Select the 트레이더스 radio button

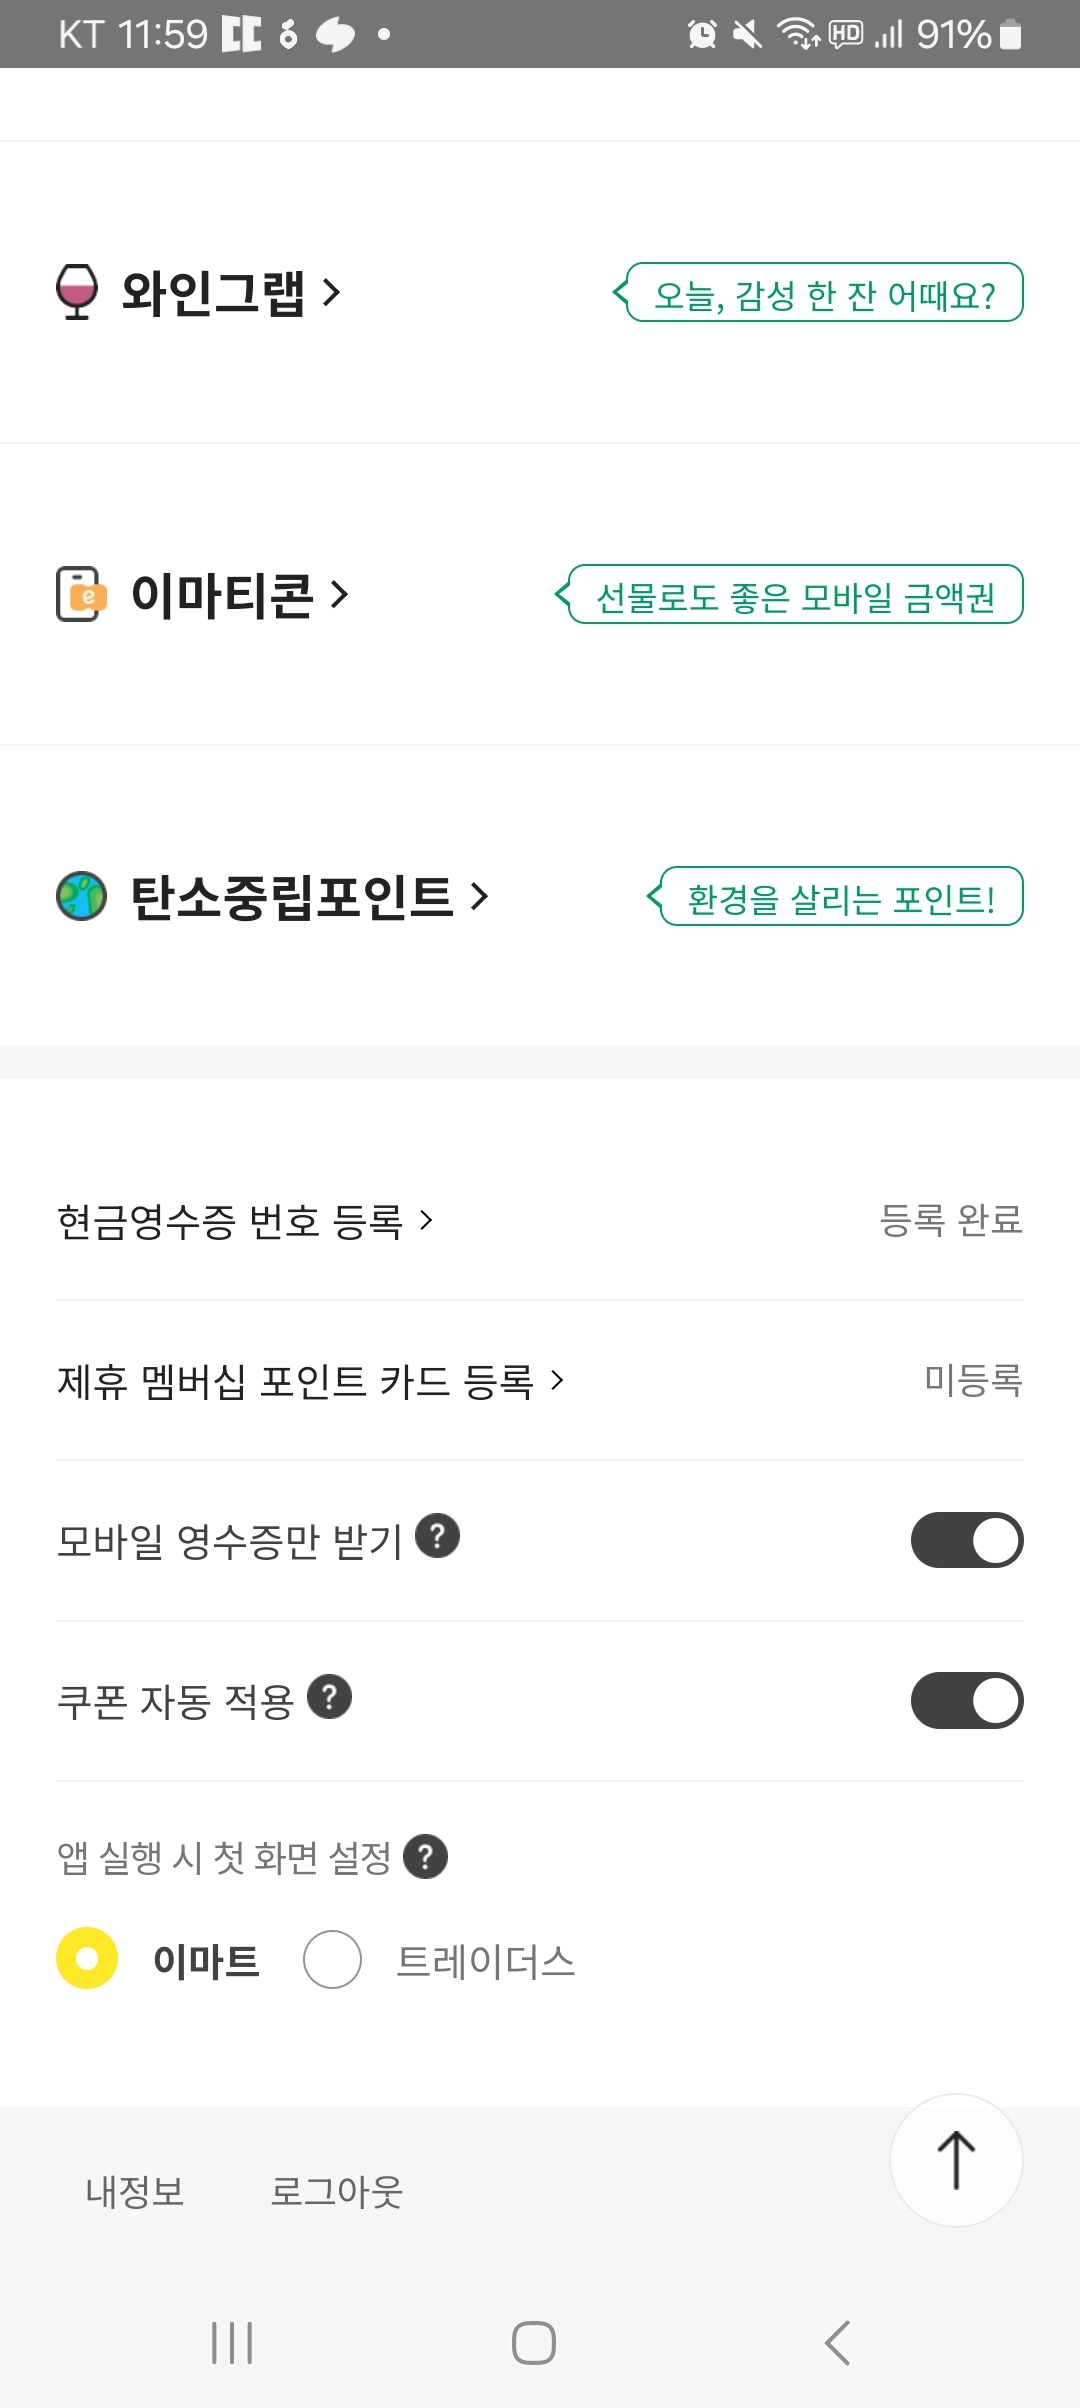[x=332, y=1959]
